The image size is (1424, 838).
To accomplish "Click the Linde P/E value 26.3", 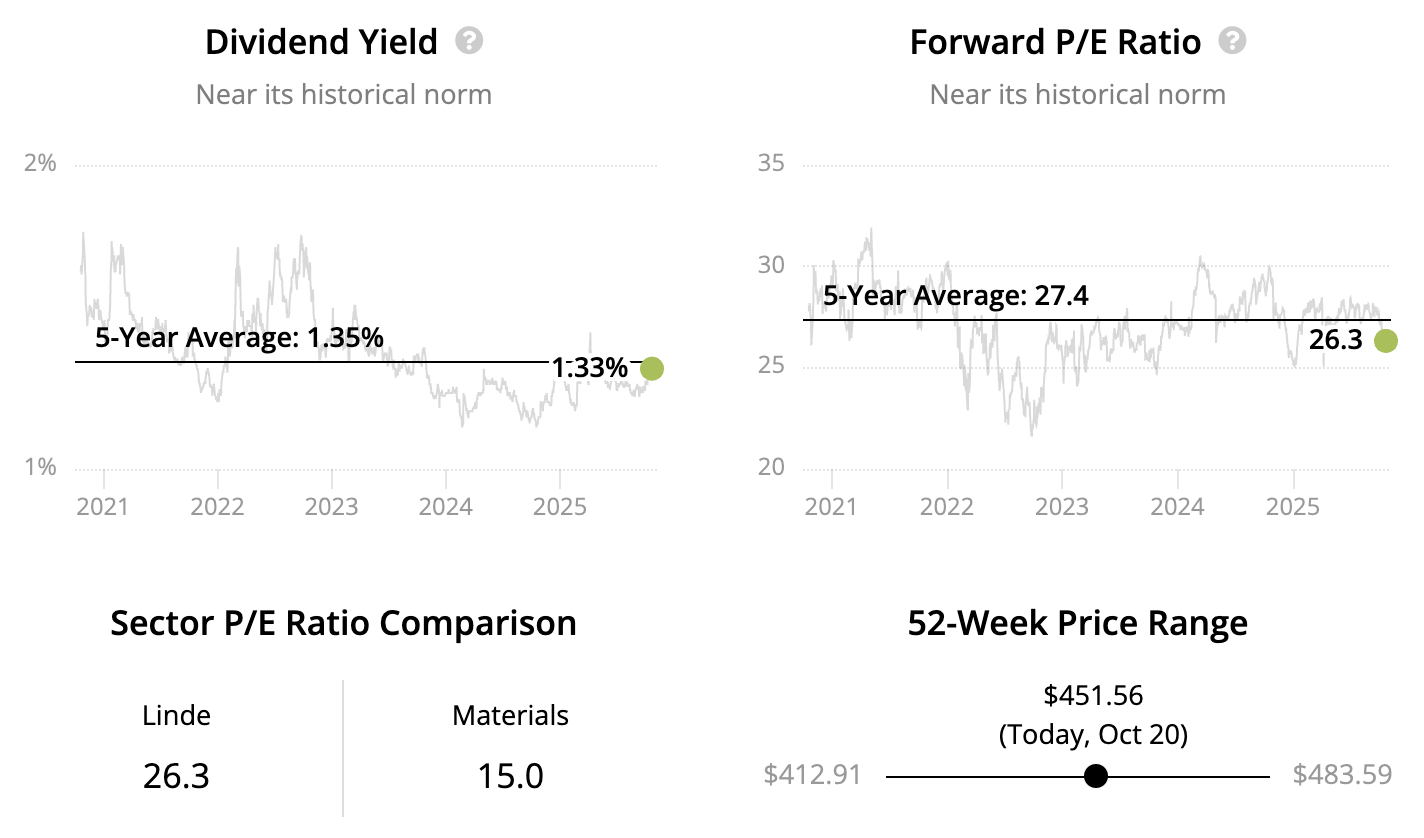I will 176,776.
